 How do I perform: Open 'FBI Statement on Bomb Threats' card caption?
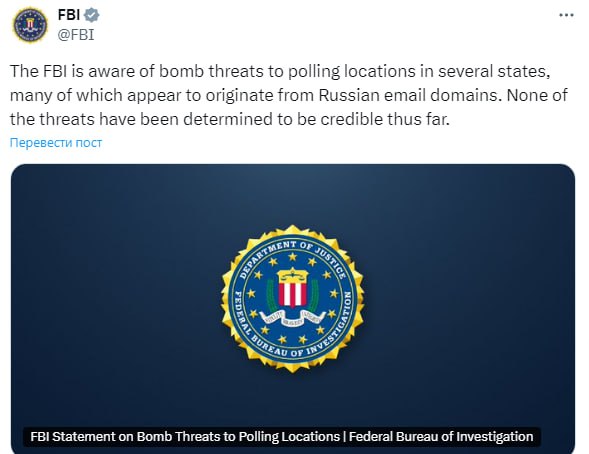click(282, 437)
